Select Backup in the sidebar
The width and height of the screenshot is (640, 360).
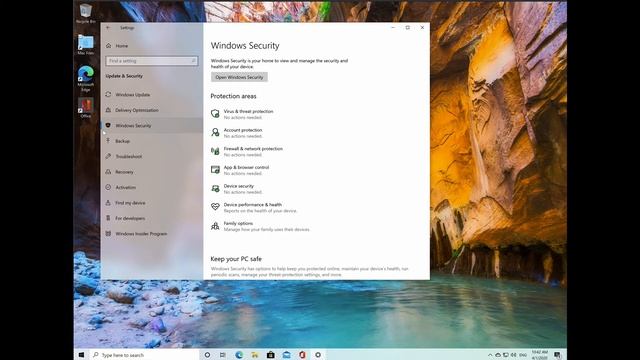(152, 141)
